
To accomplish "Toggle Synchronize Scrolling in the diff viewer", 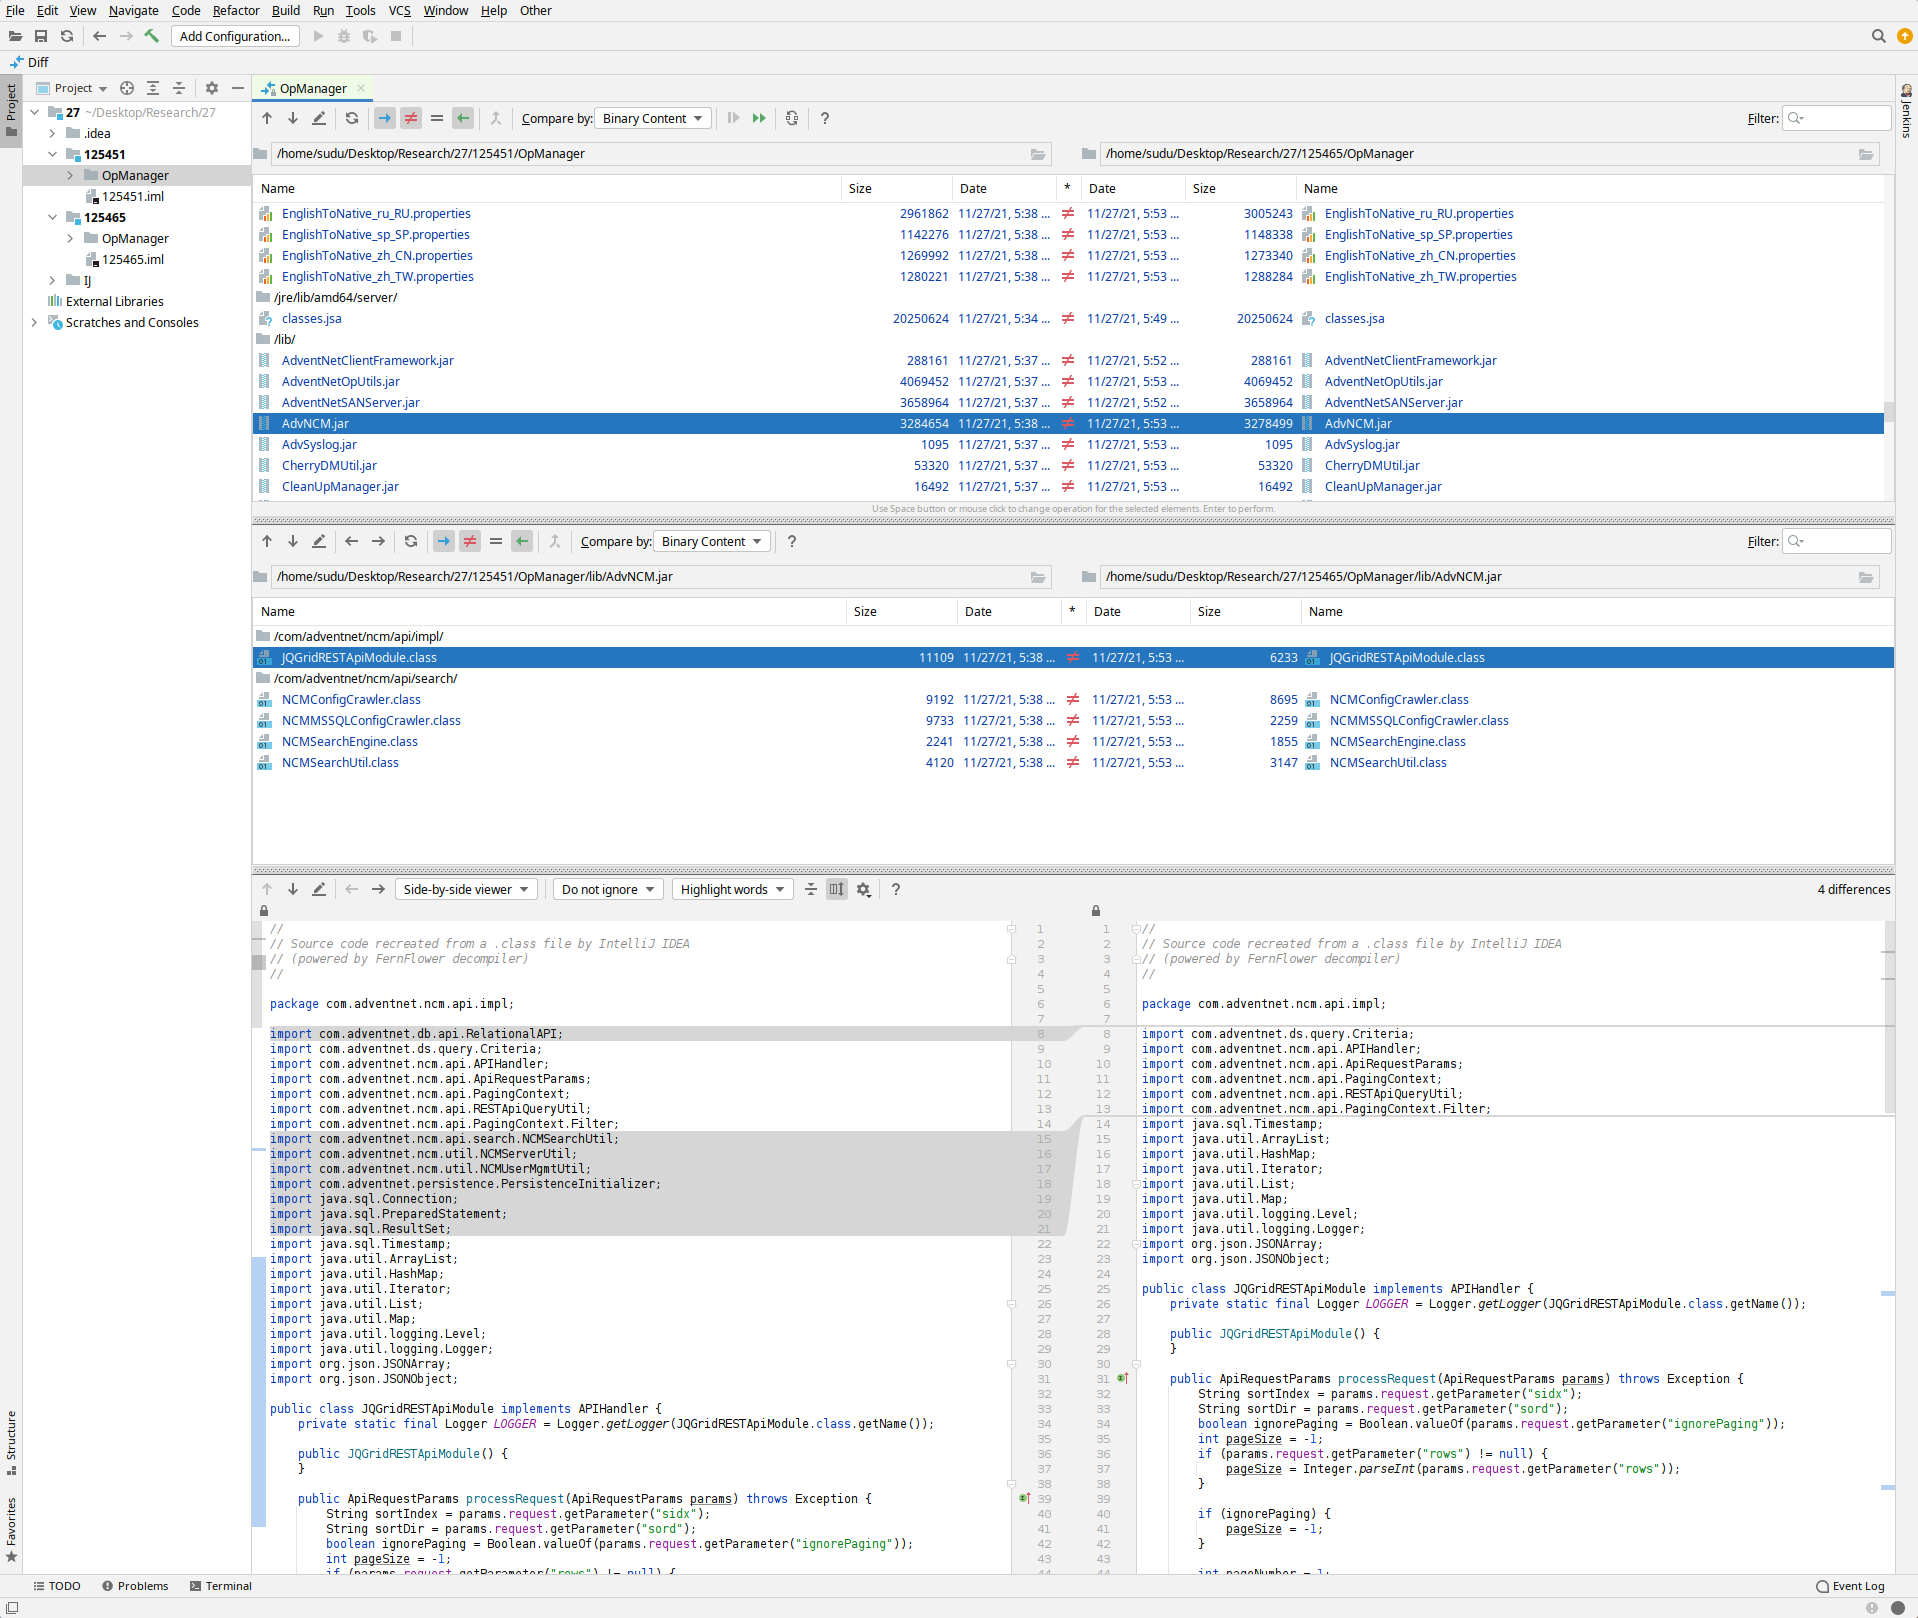I will [837, 889].
